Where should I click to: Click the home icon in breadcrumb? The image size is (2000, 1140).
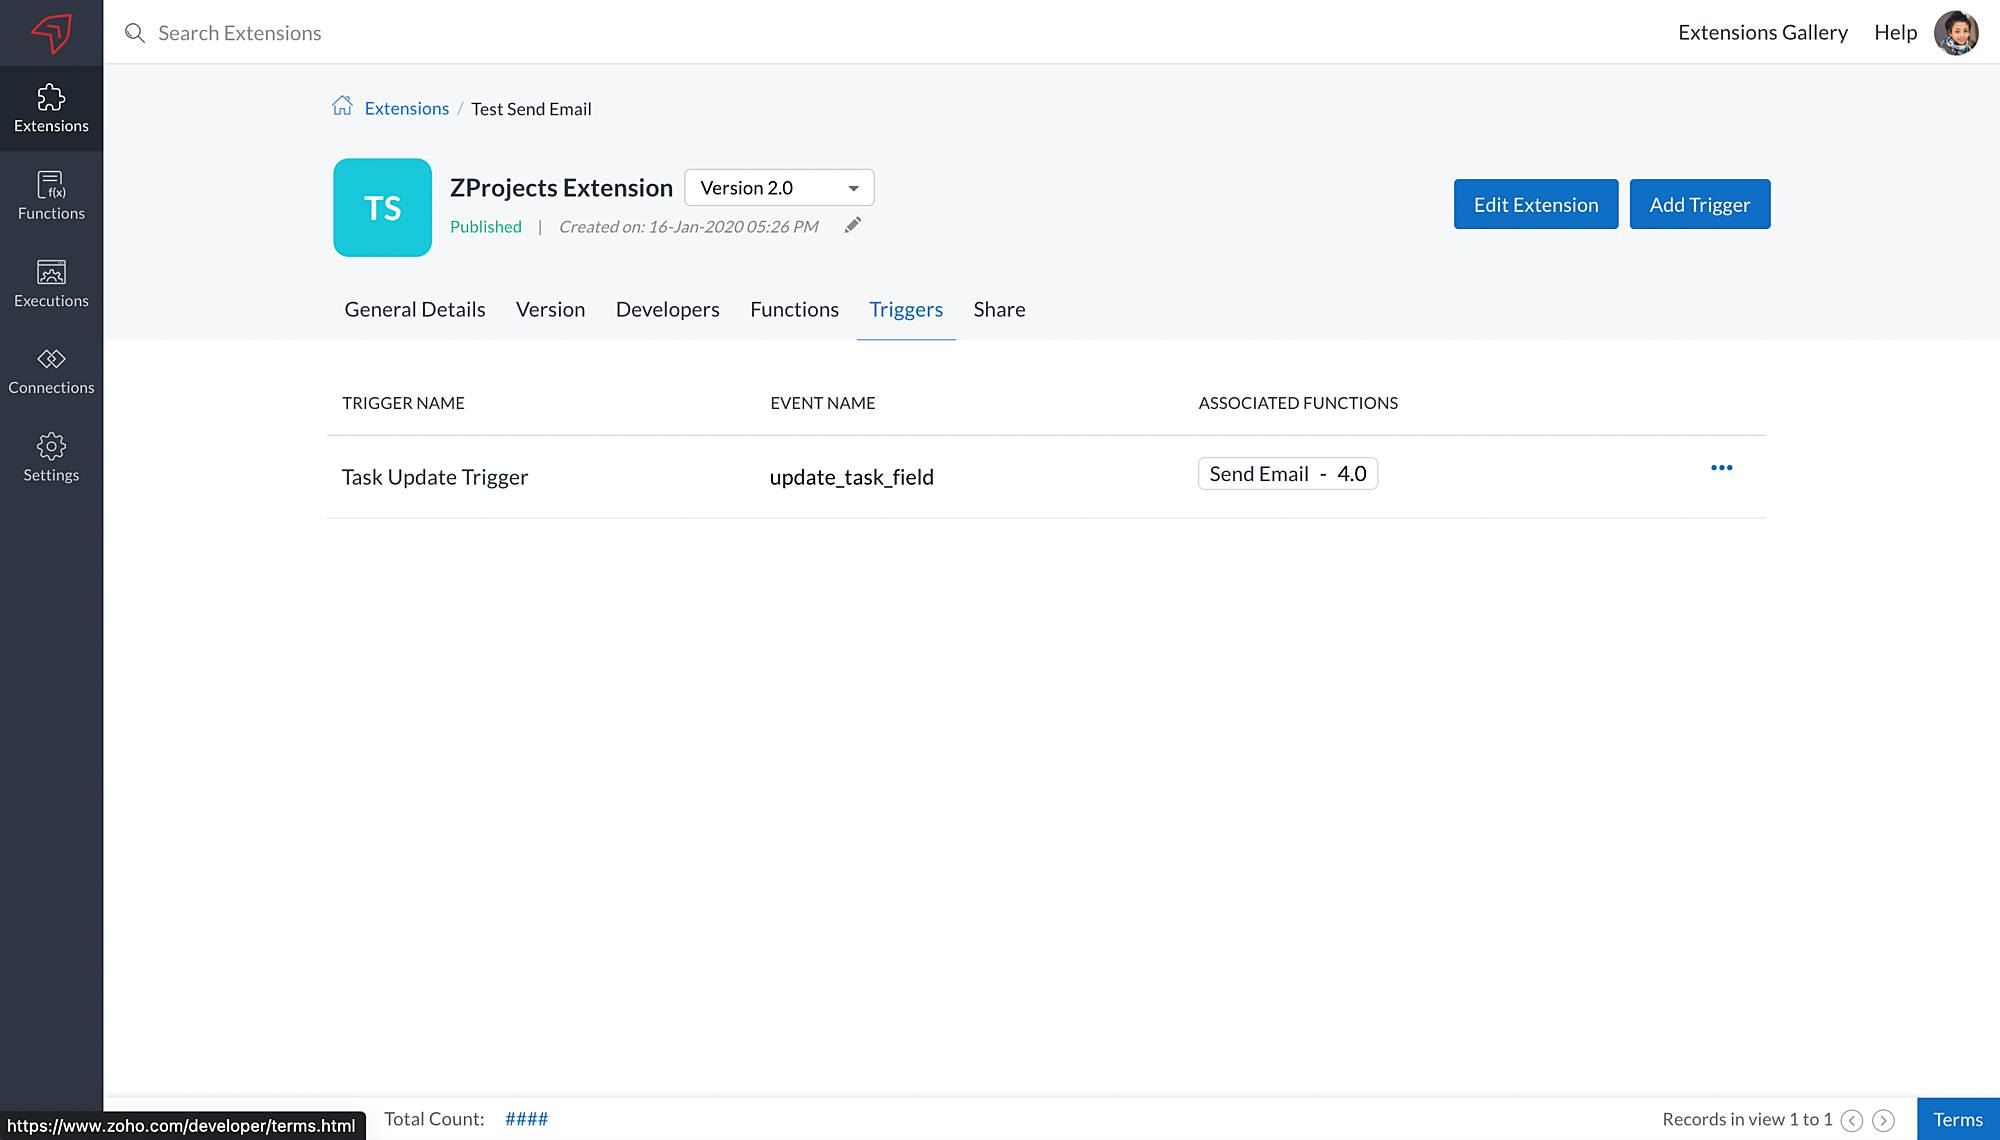tap(342, 106)
